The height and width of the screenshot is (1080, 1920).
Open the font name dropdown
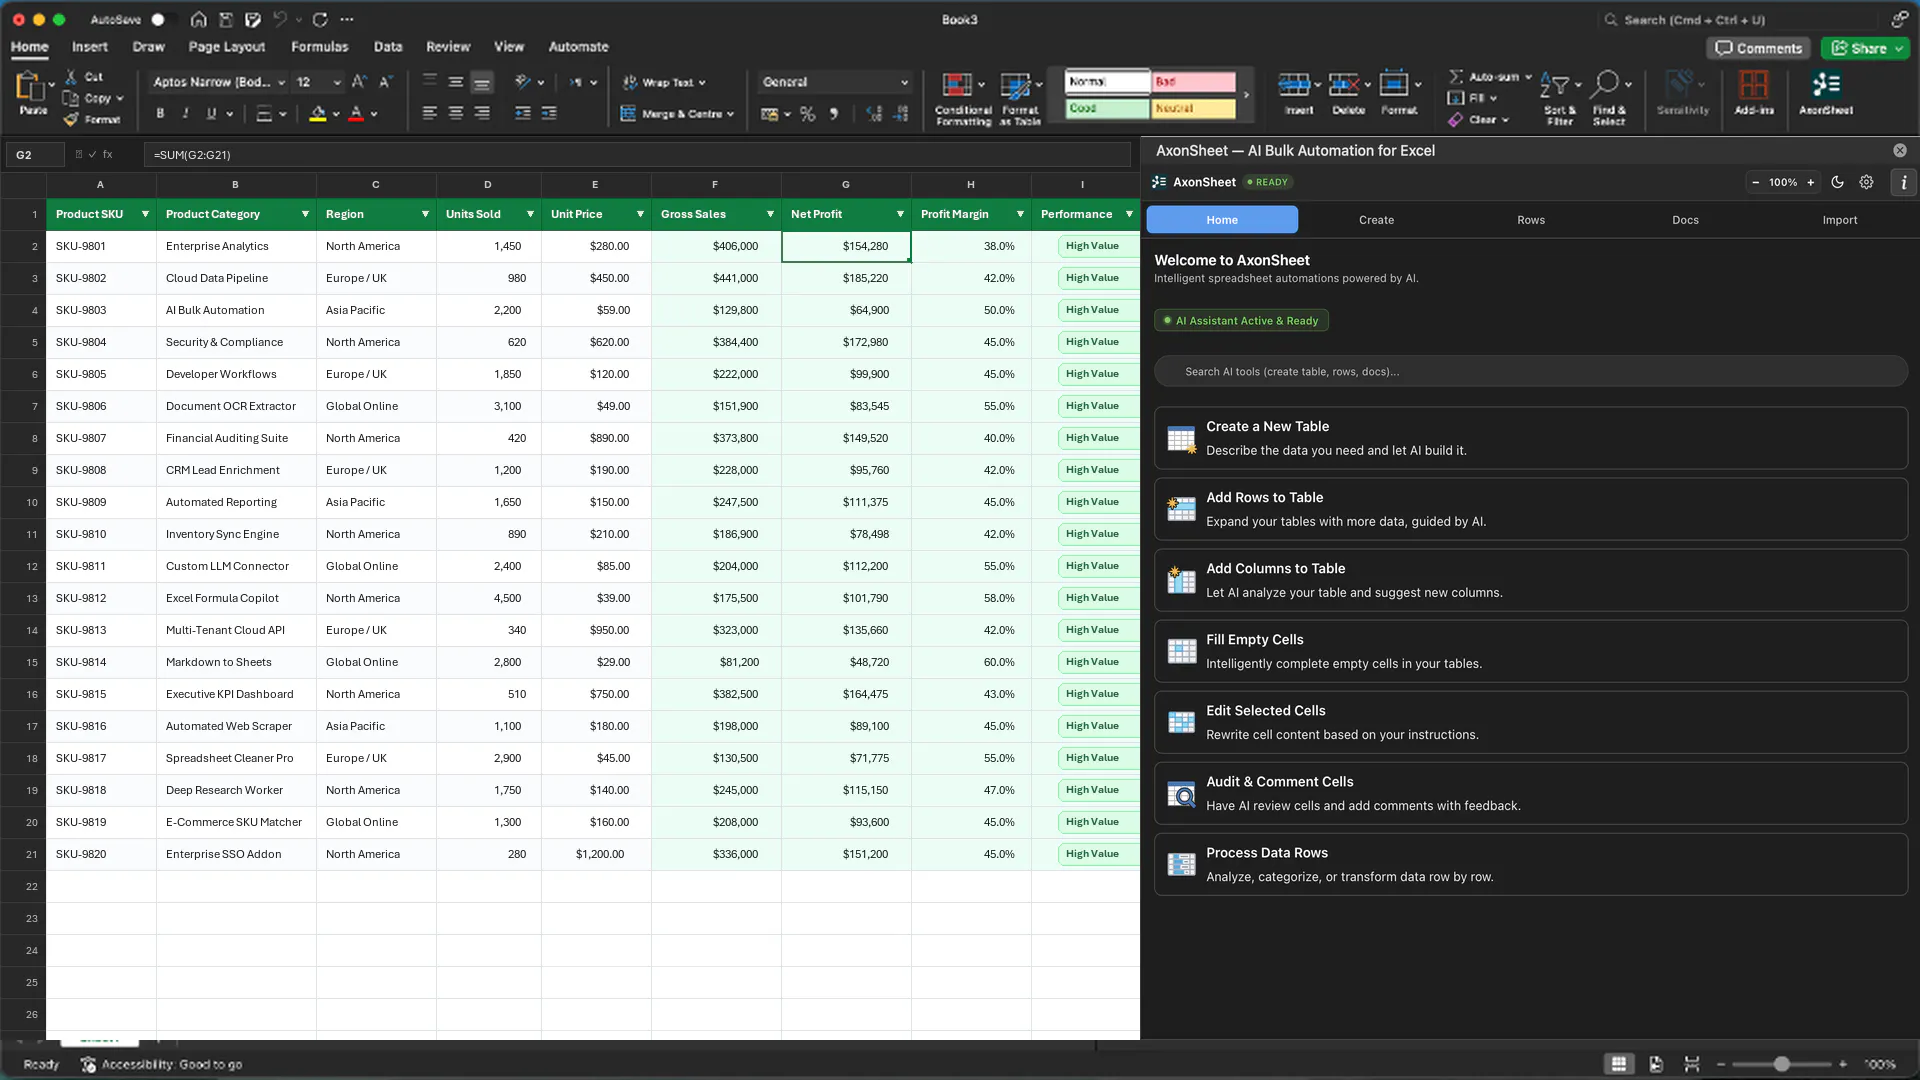(282, 83)
